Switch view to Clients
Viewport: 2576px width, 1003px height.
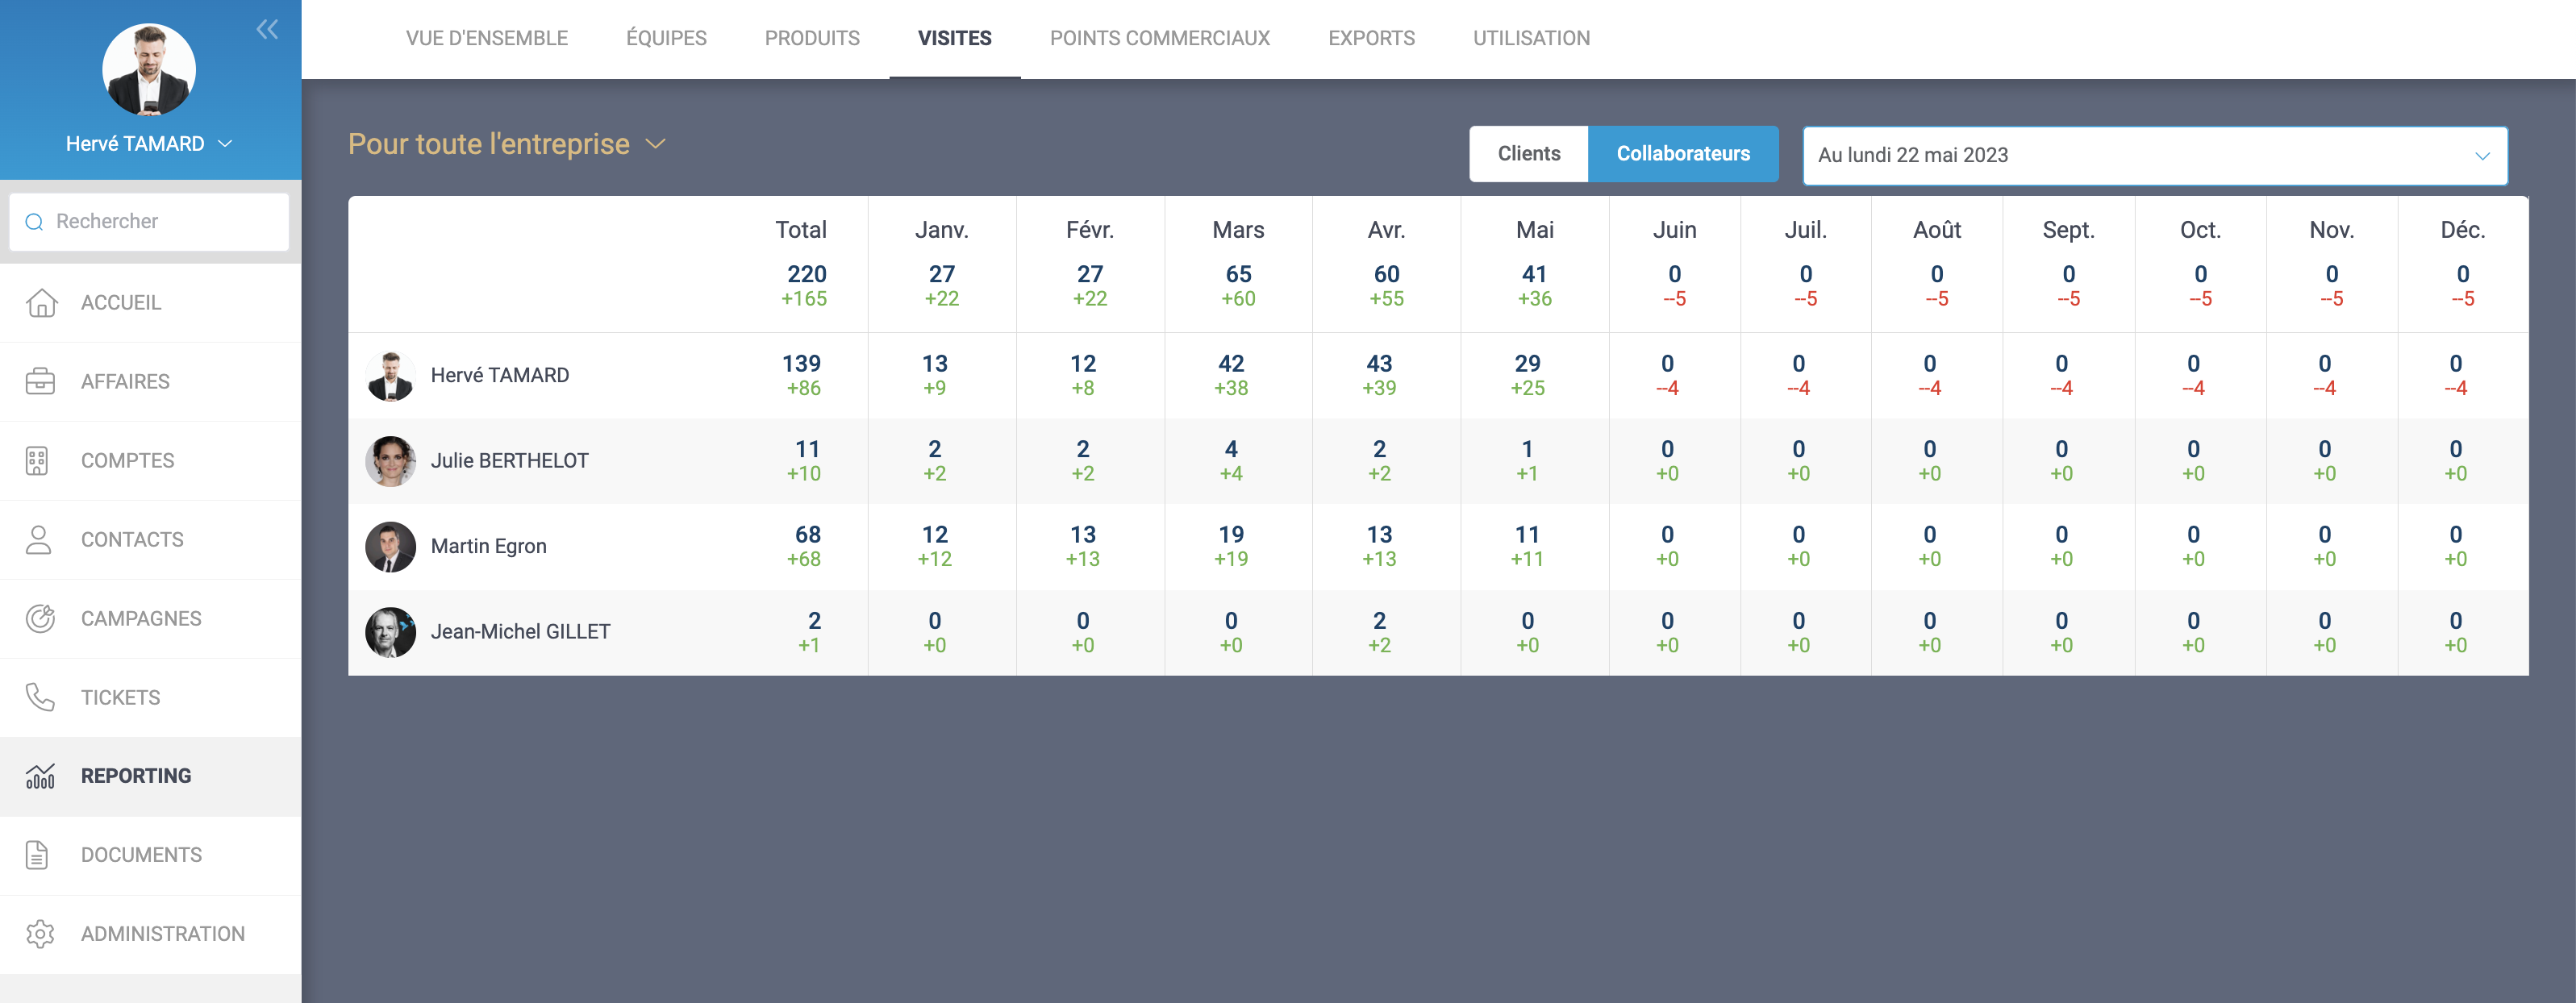[x=1528, y=154]
